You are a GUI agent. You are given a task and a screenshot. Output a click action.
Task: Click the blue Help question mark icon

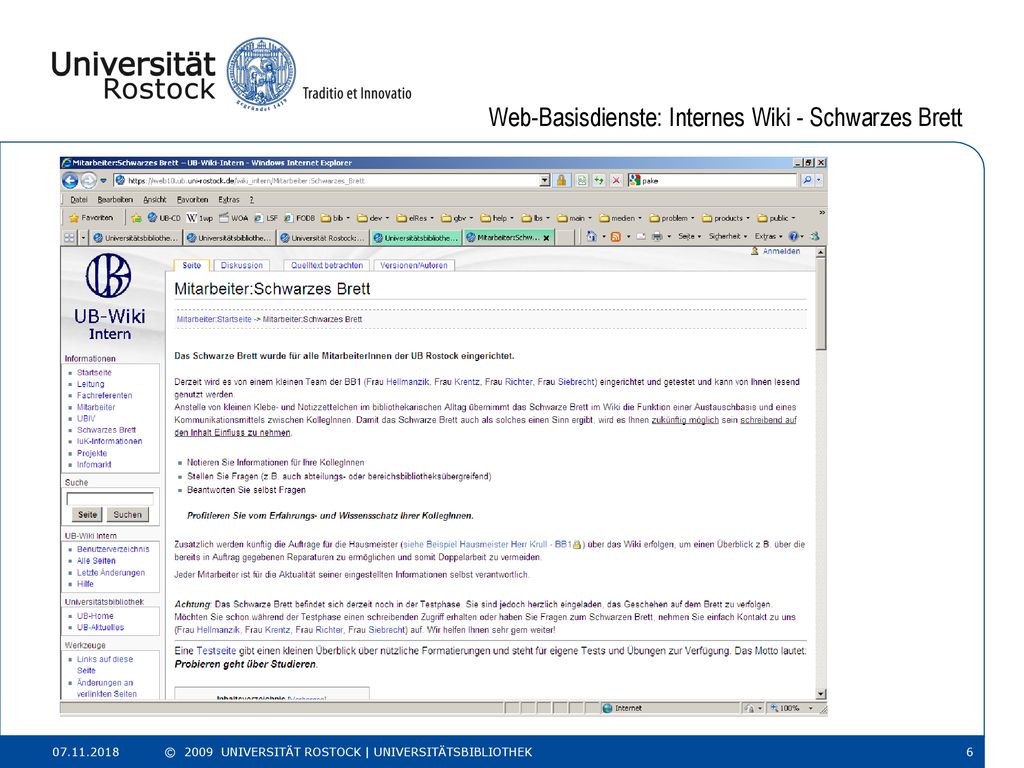coord(794,236)
